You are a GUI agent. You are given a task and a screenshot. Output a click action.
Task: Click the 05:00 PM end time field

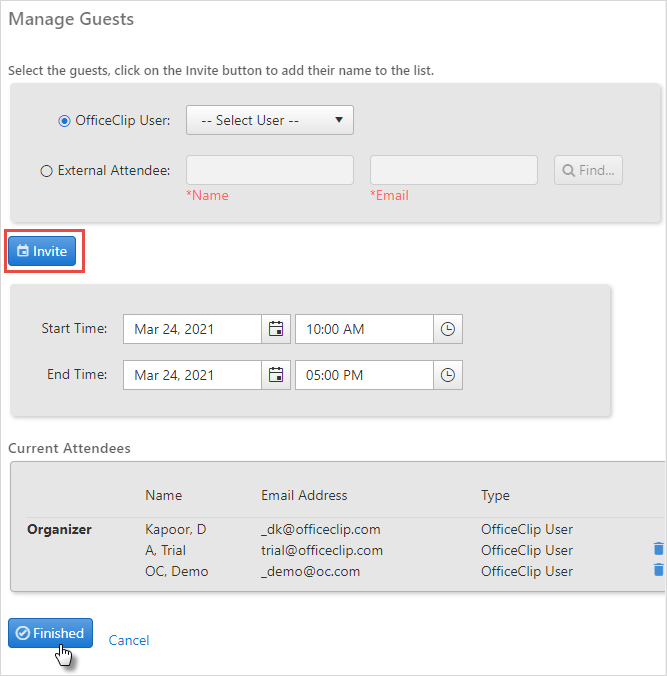[x=364, y=375]
